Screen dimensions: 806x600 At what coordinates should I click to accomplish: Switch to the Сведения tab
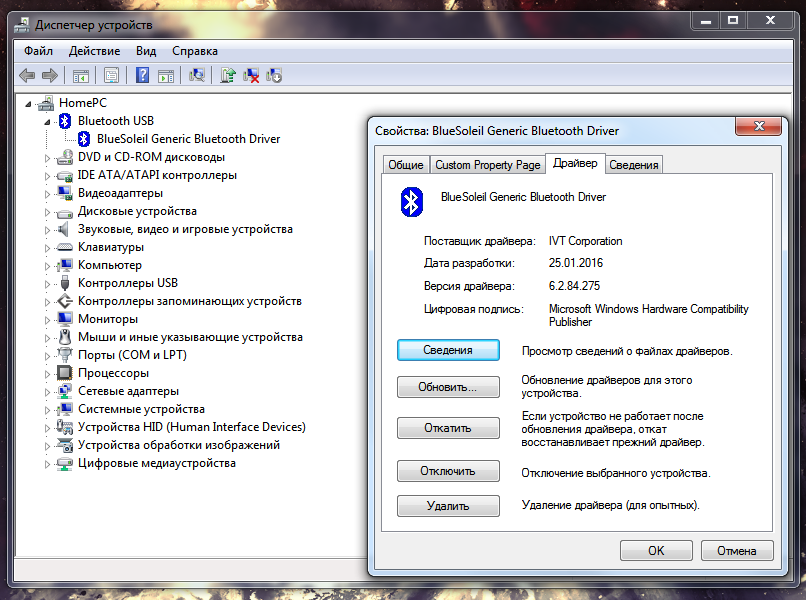click(x=634, y=165)
